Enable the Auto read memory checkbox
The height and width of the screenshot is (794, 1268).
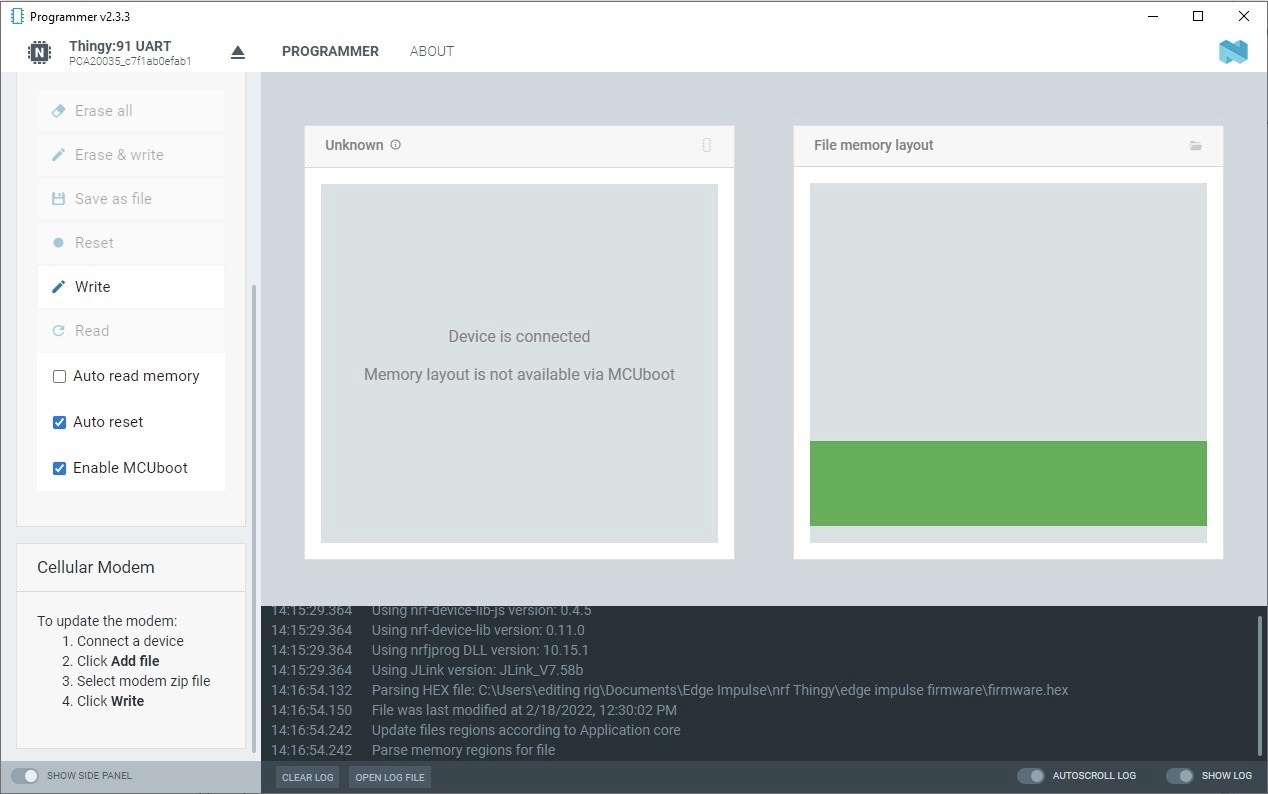pyautogui.click(x=59, y=377)
